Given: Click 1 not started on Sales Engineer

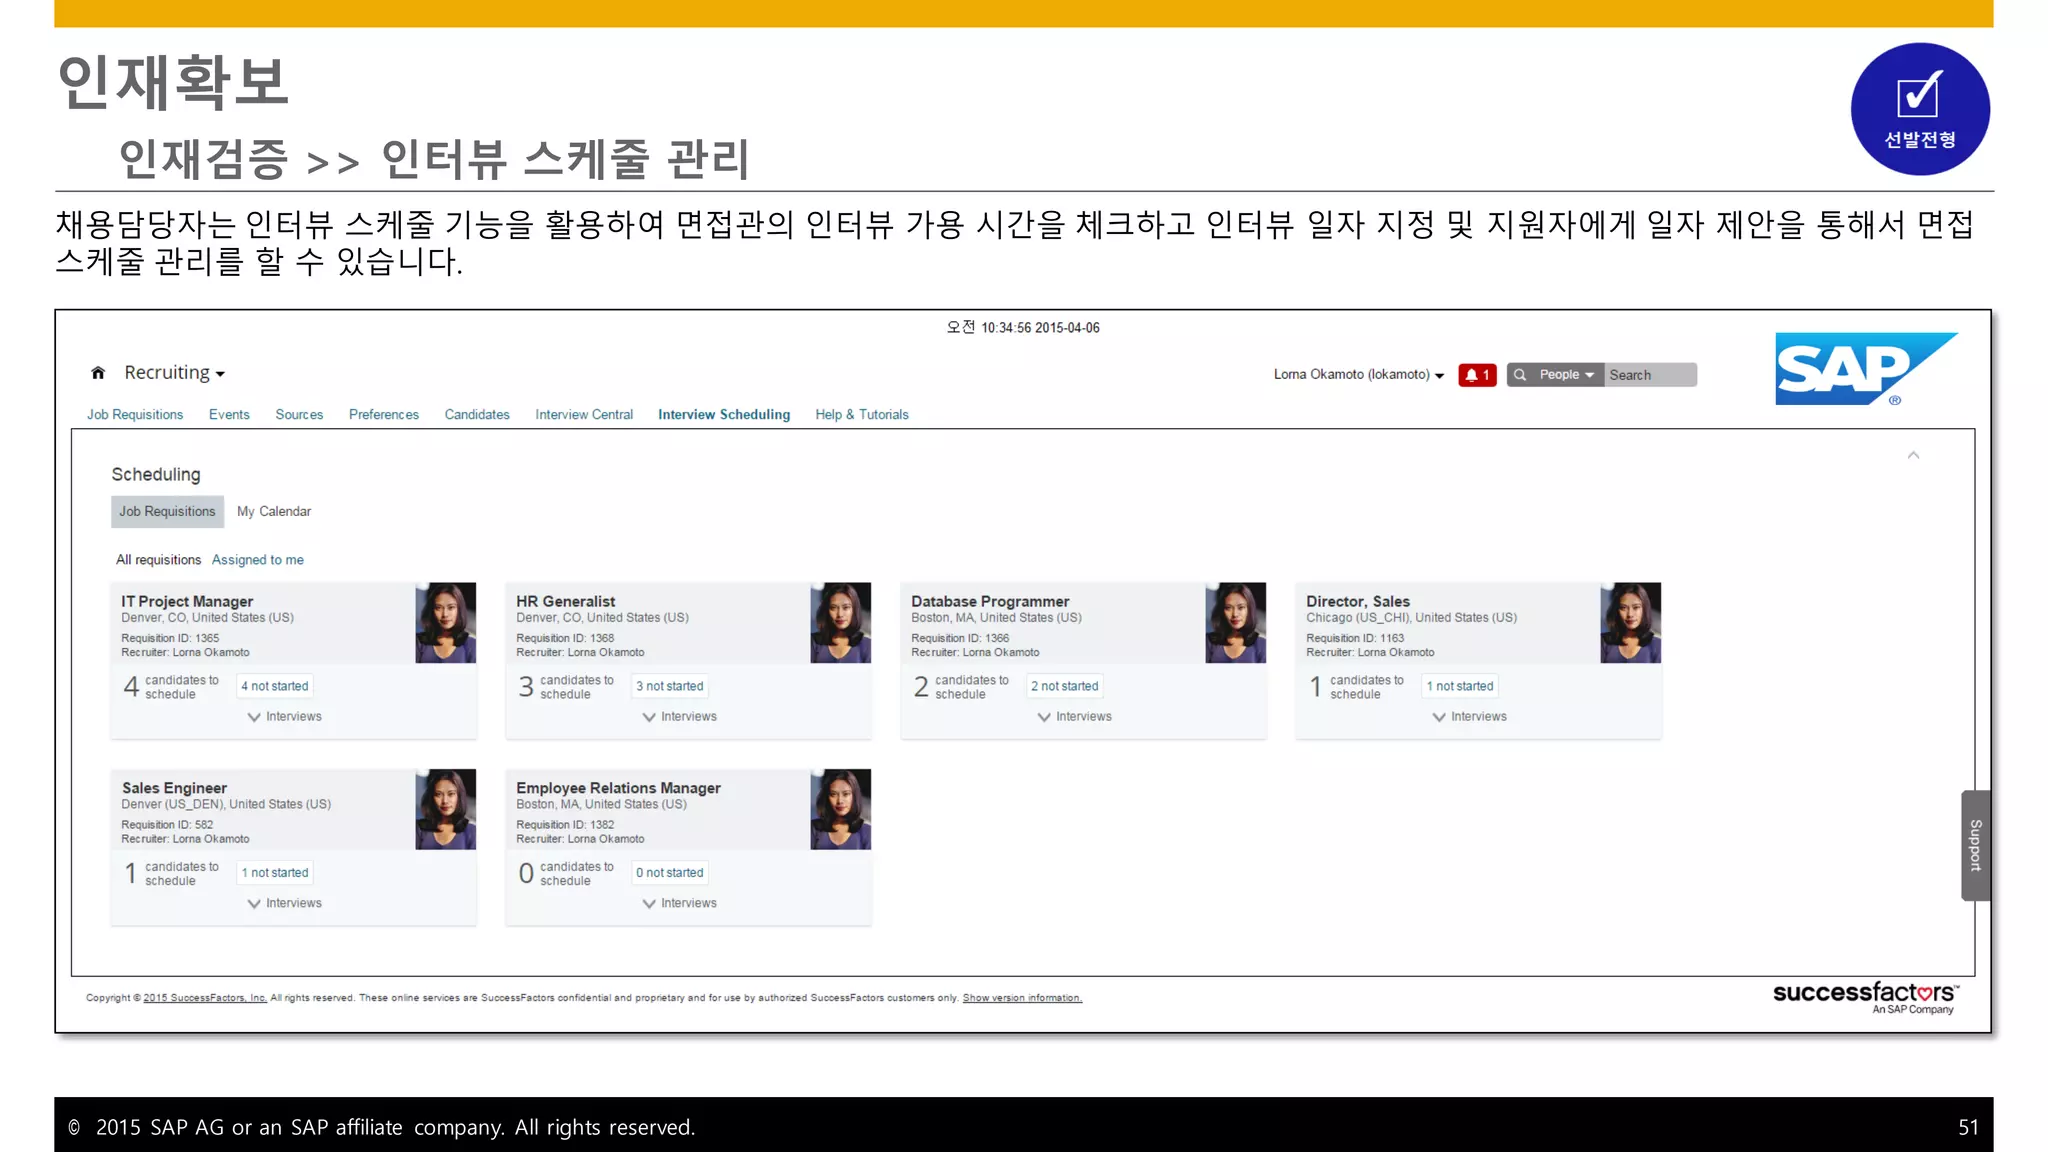Looking at the screenshot, I should click(275, 873).
